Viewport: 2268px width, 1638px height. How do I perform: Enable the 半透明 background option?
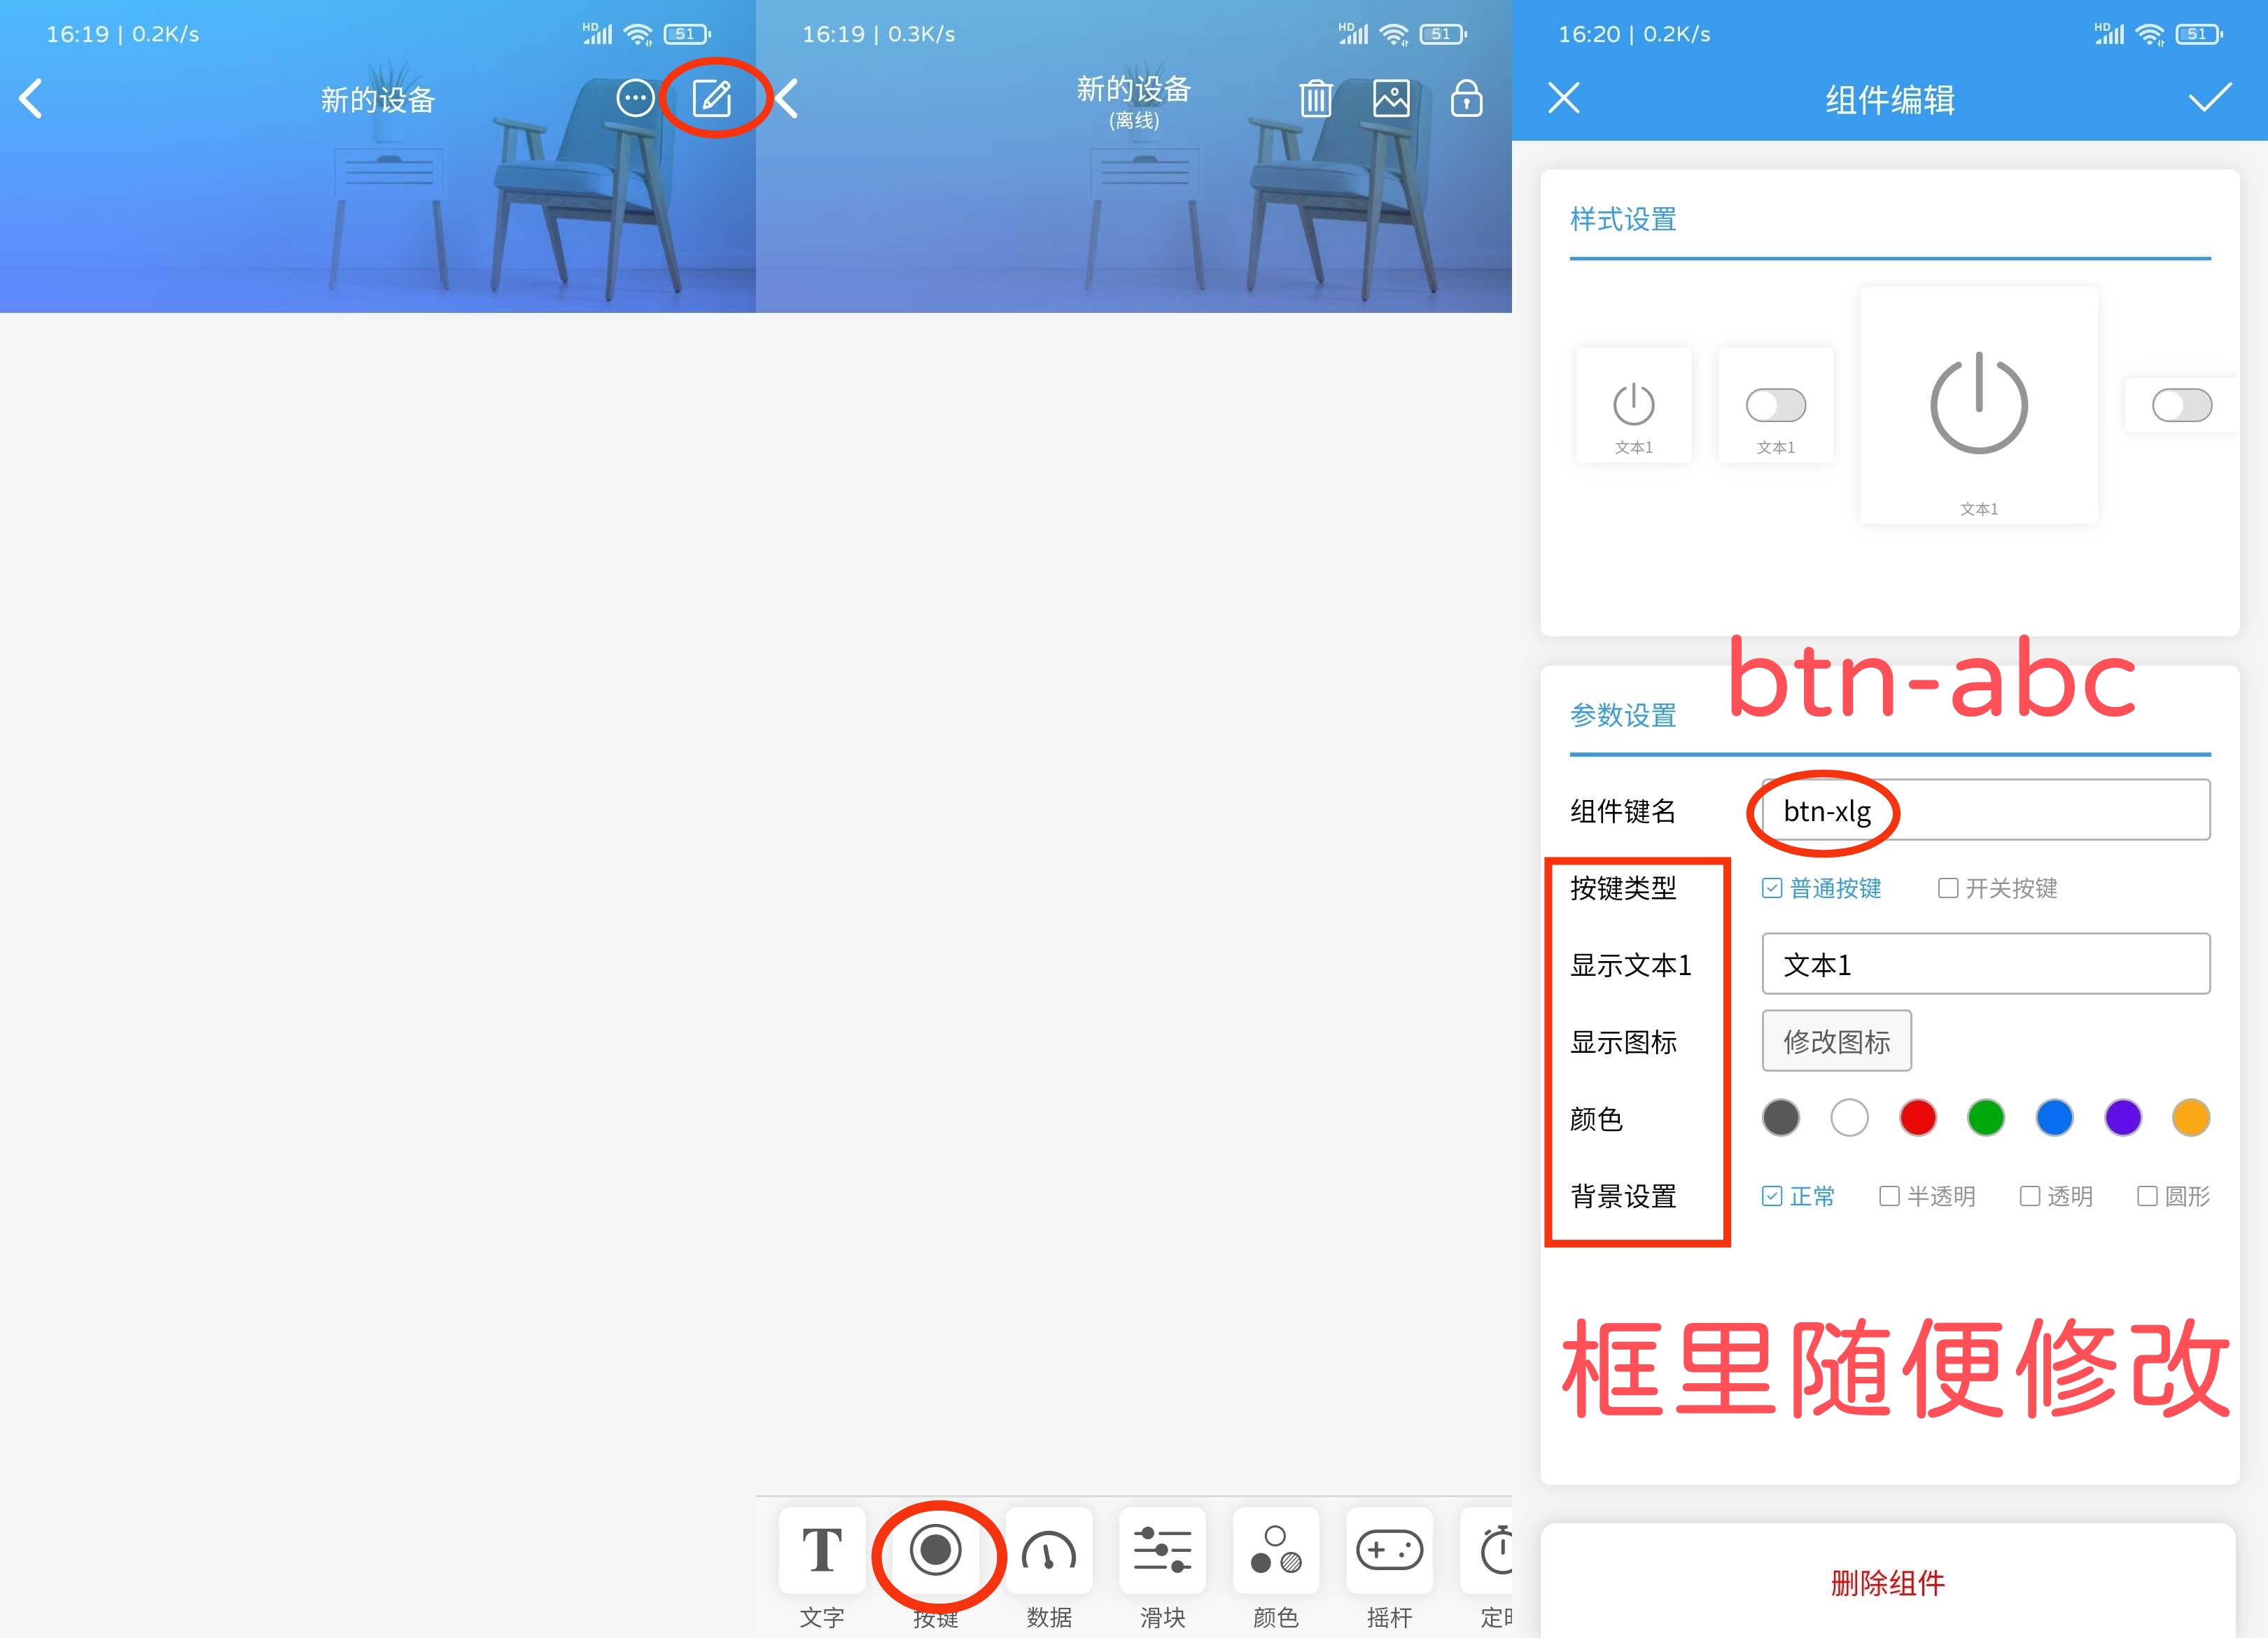coord(1889,1196)
